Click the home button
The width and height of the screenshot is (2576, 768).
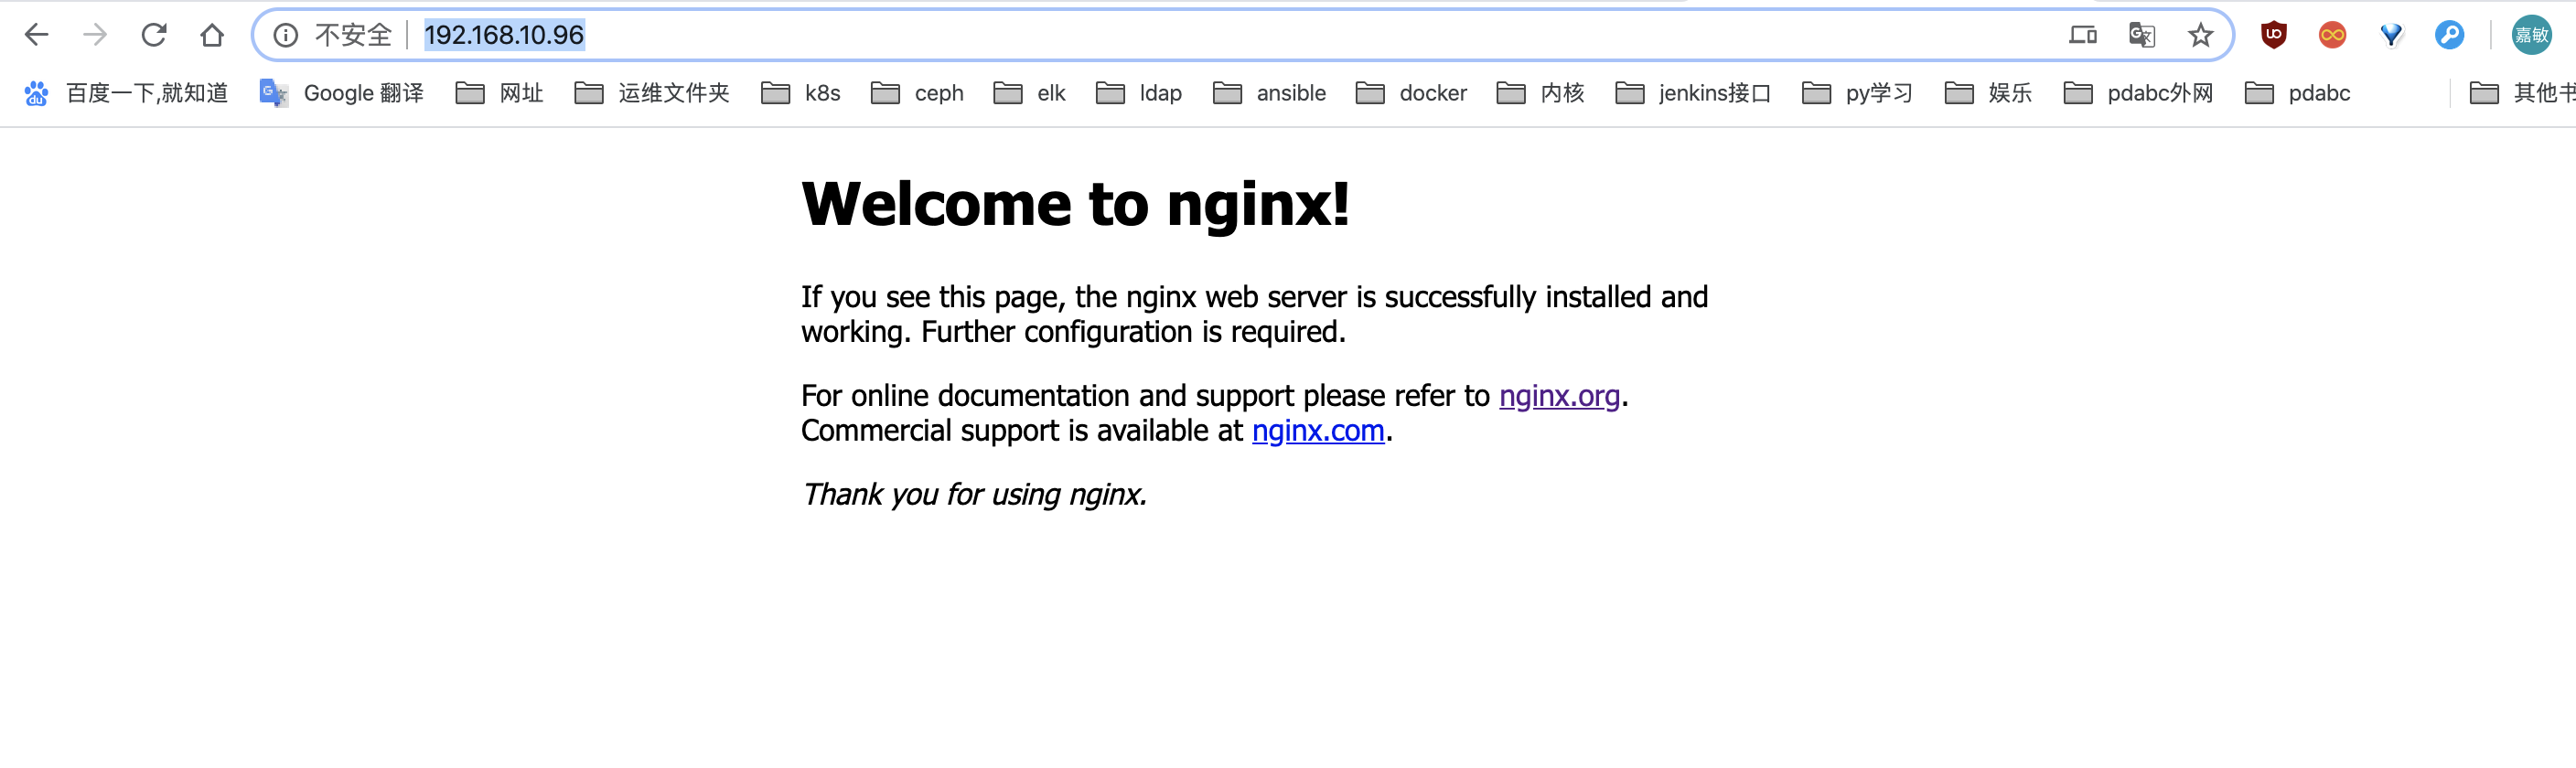[212, 33]
